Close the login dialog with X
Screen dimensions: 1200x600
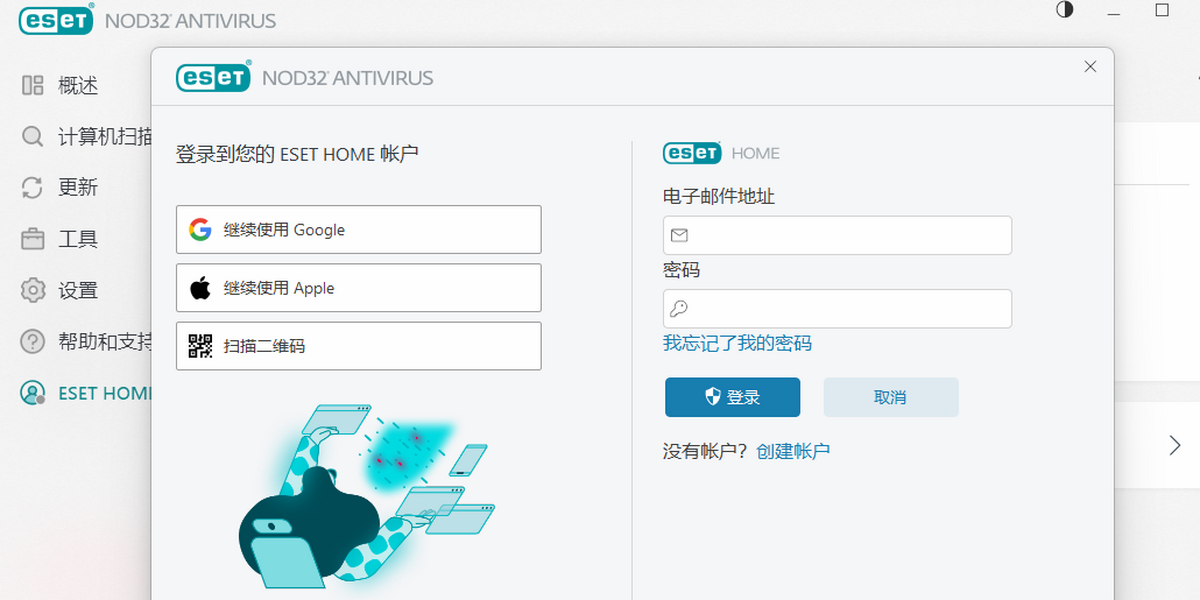point(1090,66)
